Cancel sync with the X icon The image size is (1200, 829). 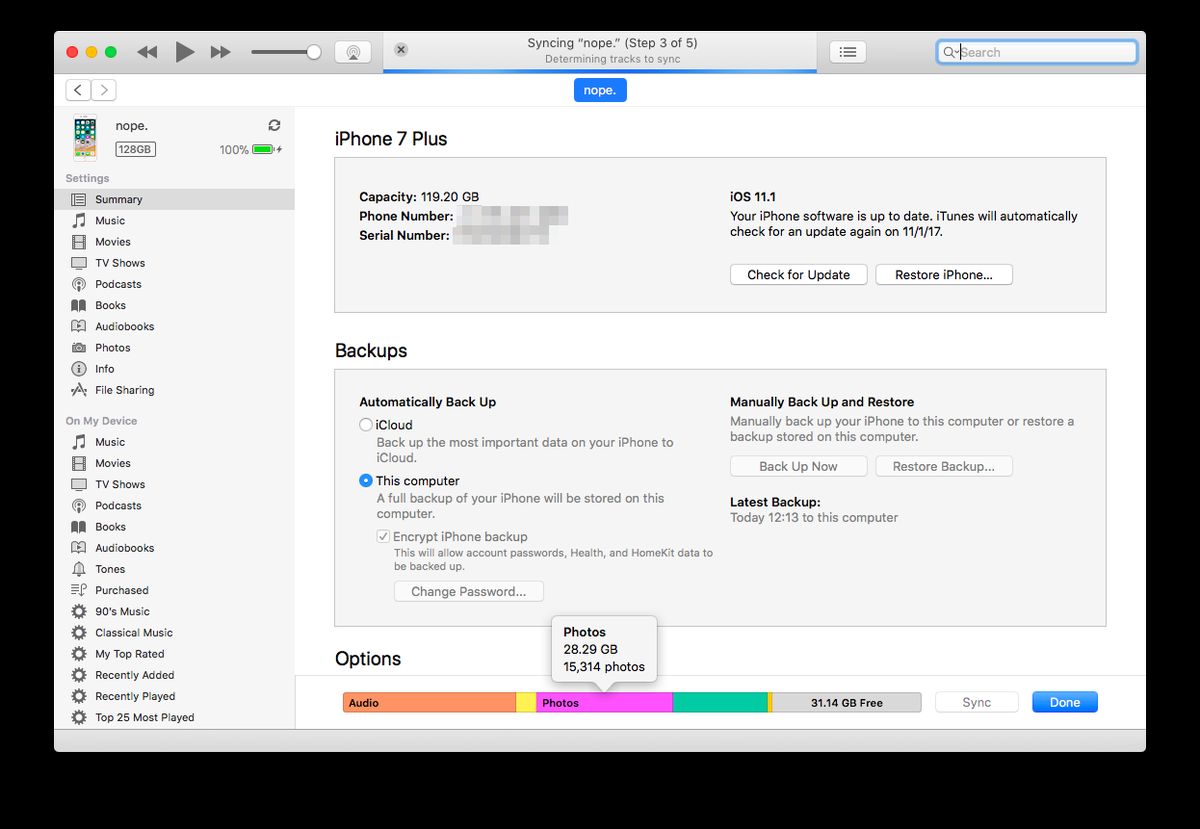[x=401, y=50]
